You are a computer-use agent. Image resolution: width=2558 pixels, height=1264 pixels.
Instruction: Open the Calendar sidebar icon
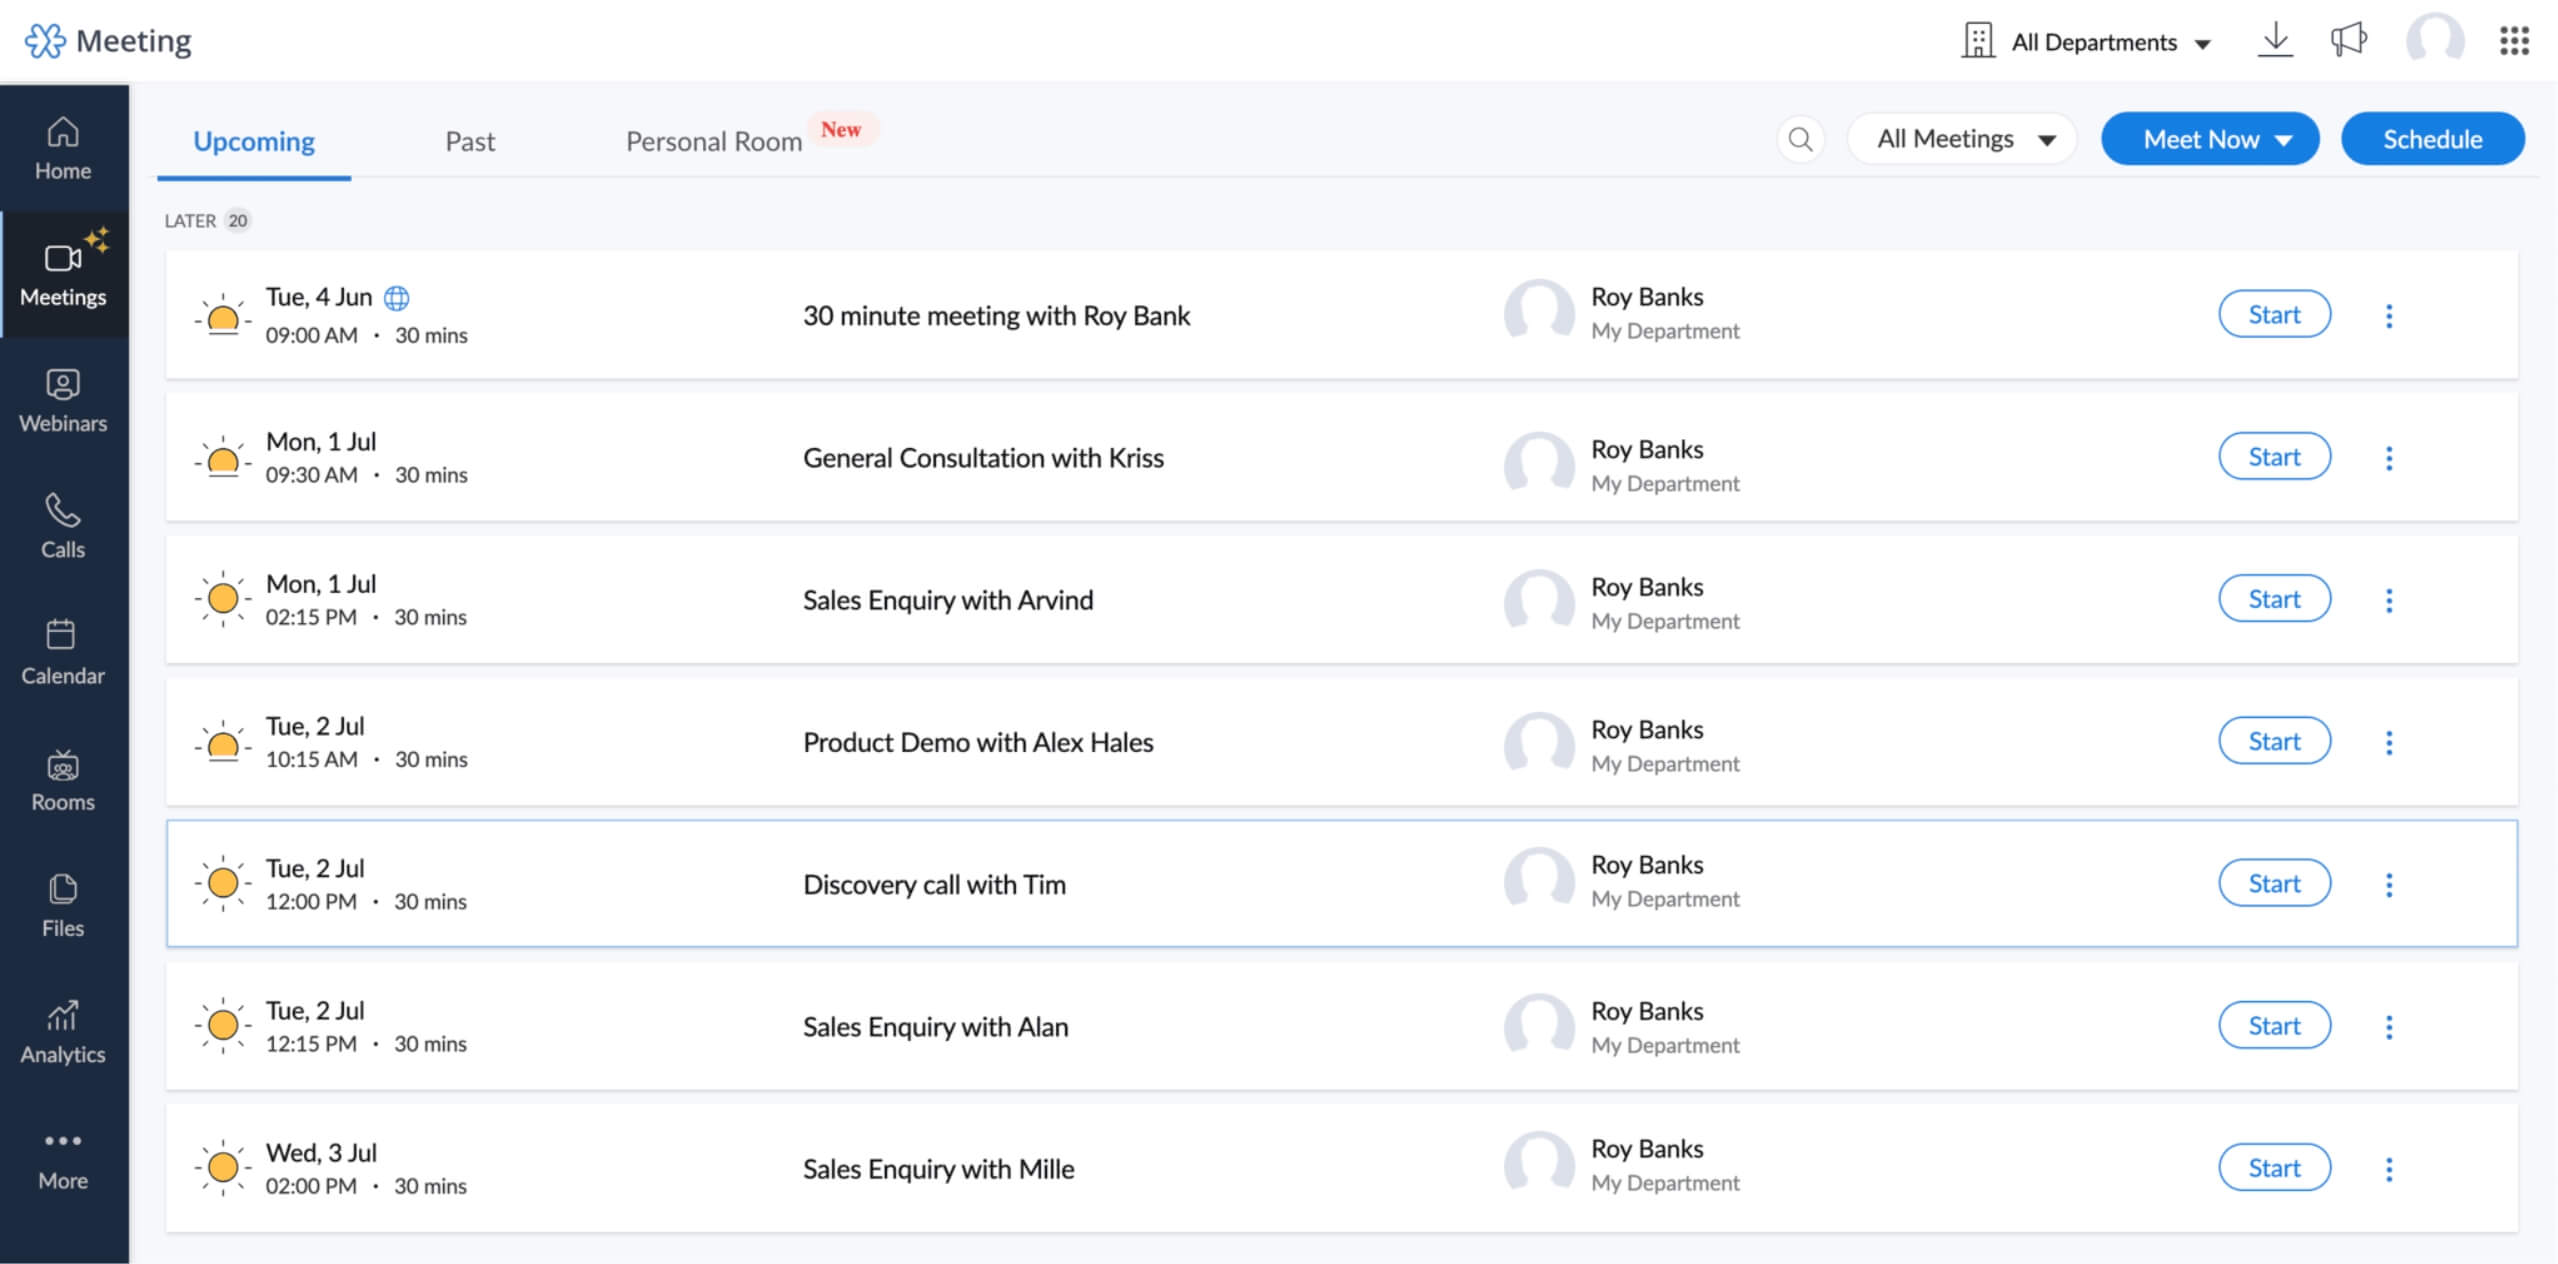coord(62,653)
